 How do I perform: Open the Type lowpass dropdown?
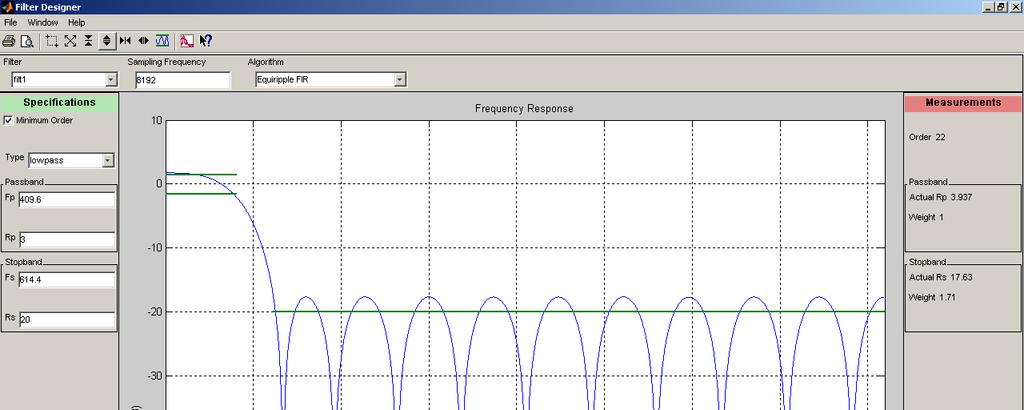pos(108,160)
